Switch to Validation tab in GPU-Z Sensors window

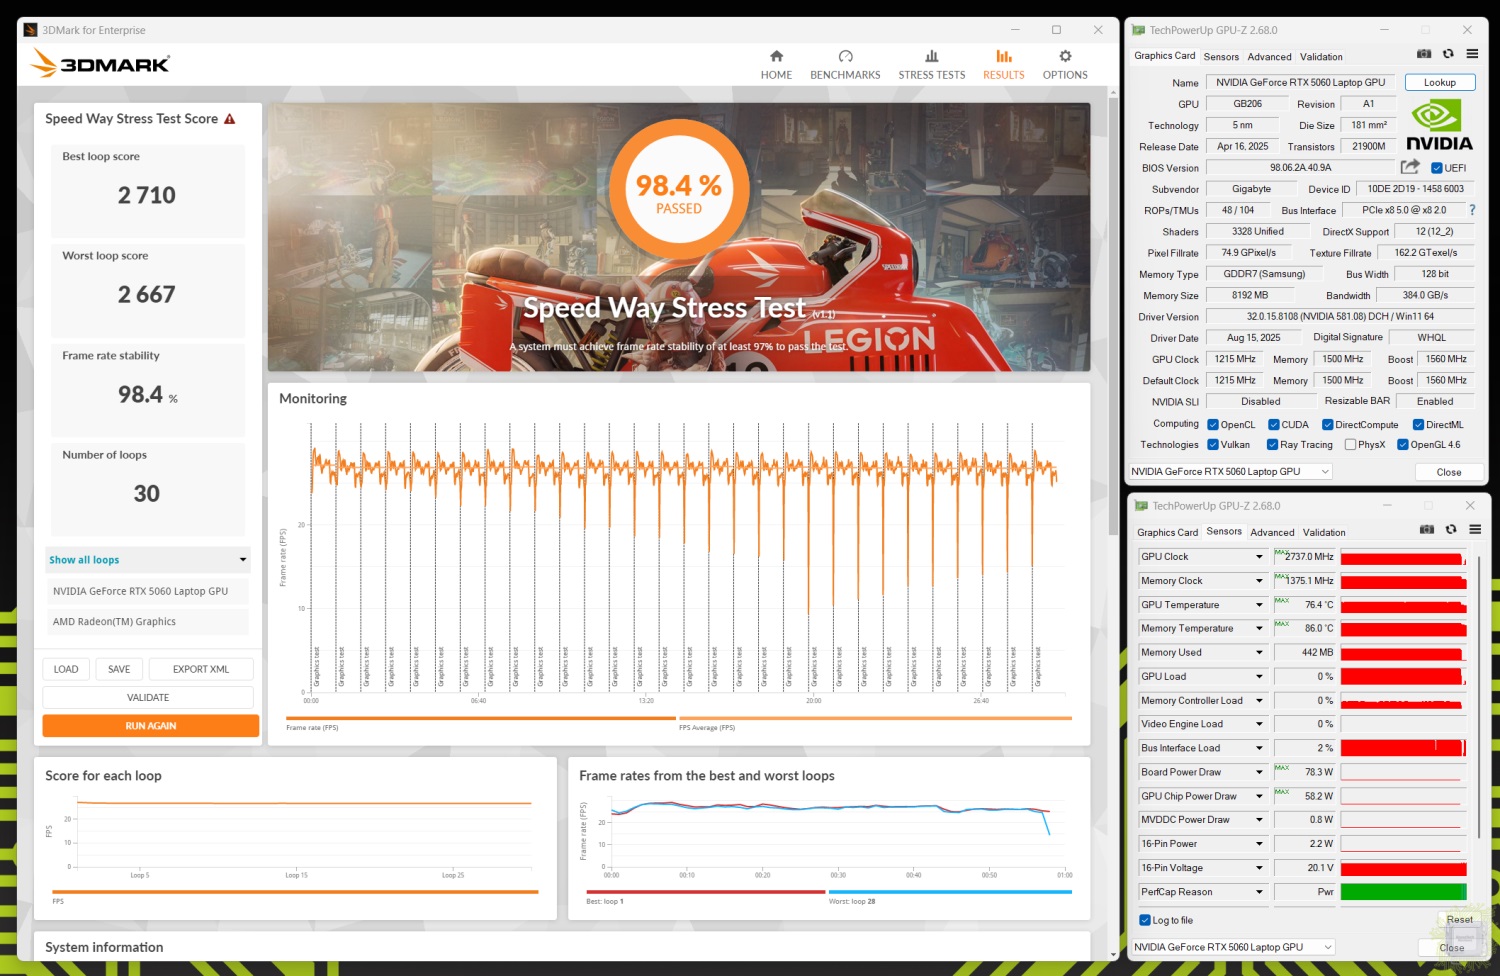point(1324,533)
